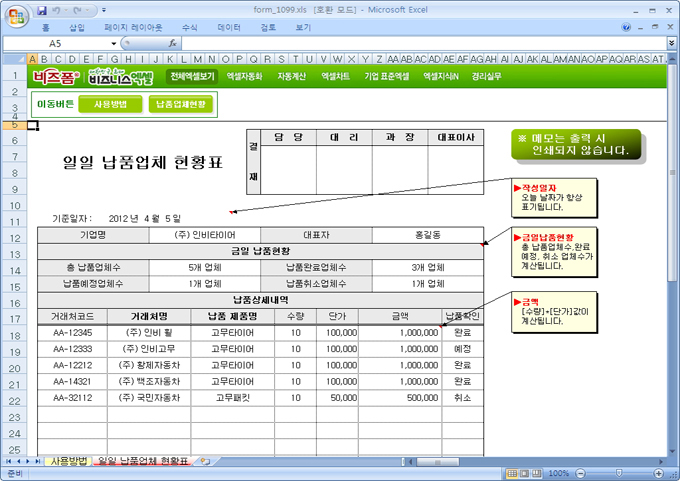Open the 수식 ribbon tab
The width and height of the screenshot is (680, 481).
point(190,27)
